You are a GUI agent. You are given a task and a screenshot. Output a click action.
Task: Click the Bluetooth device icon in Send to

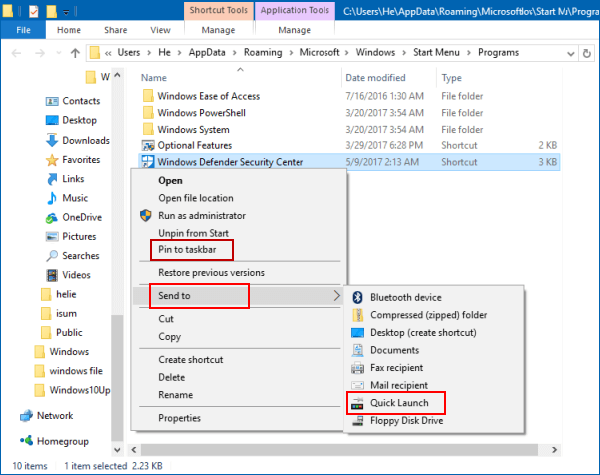point(357,297)
